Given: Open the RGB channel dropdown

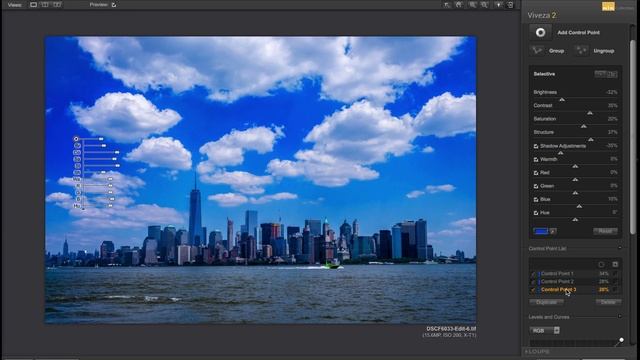Looking at the screenshot, I should [x=545, y=331].
